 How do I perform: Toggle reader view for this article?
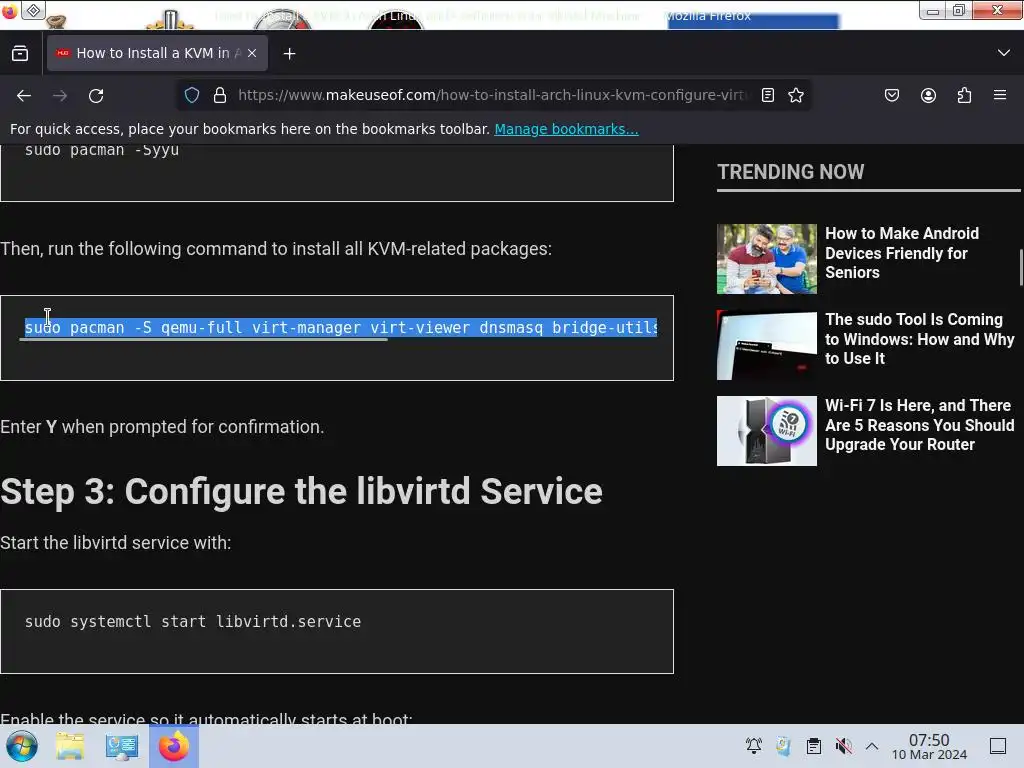tap(768, 95)
